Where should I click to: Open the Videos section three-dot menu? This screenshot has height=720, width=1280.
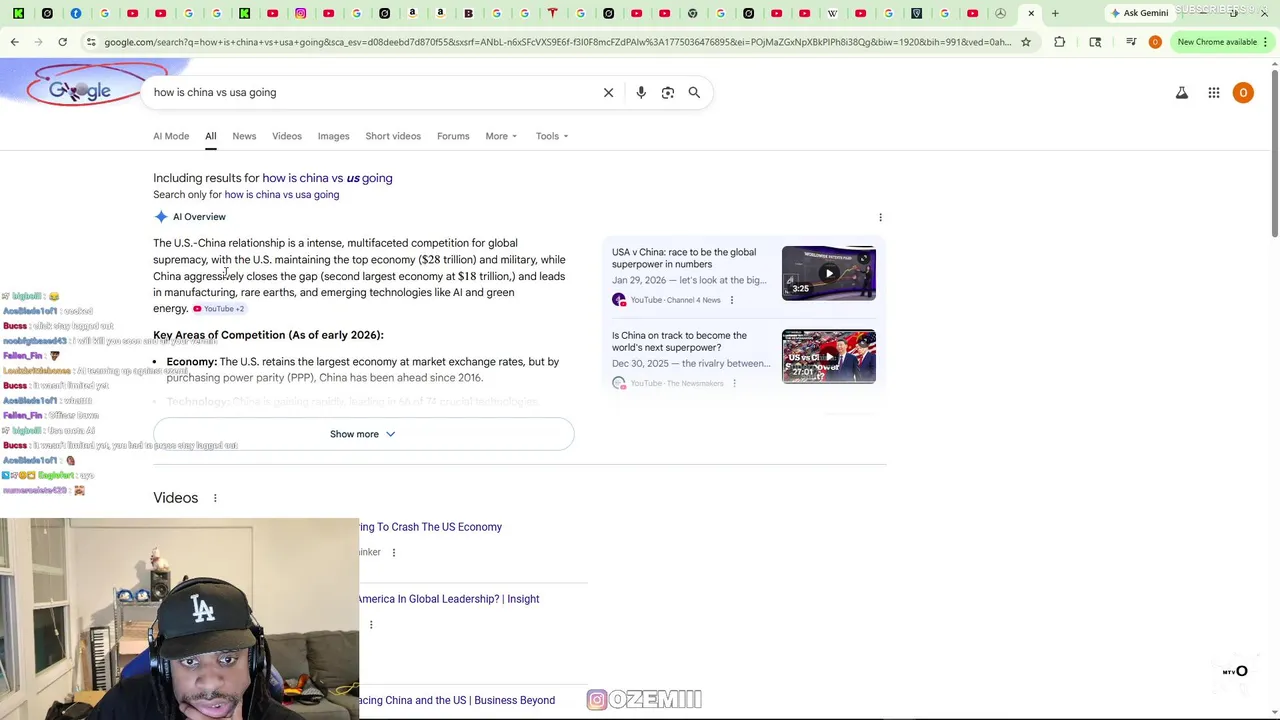click(x=215, y=498)
